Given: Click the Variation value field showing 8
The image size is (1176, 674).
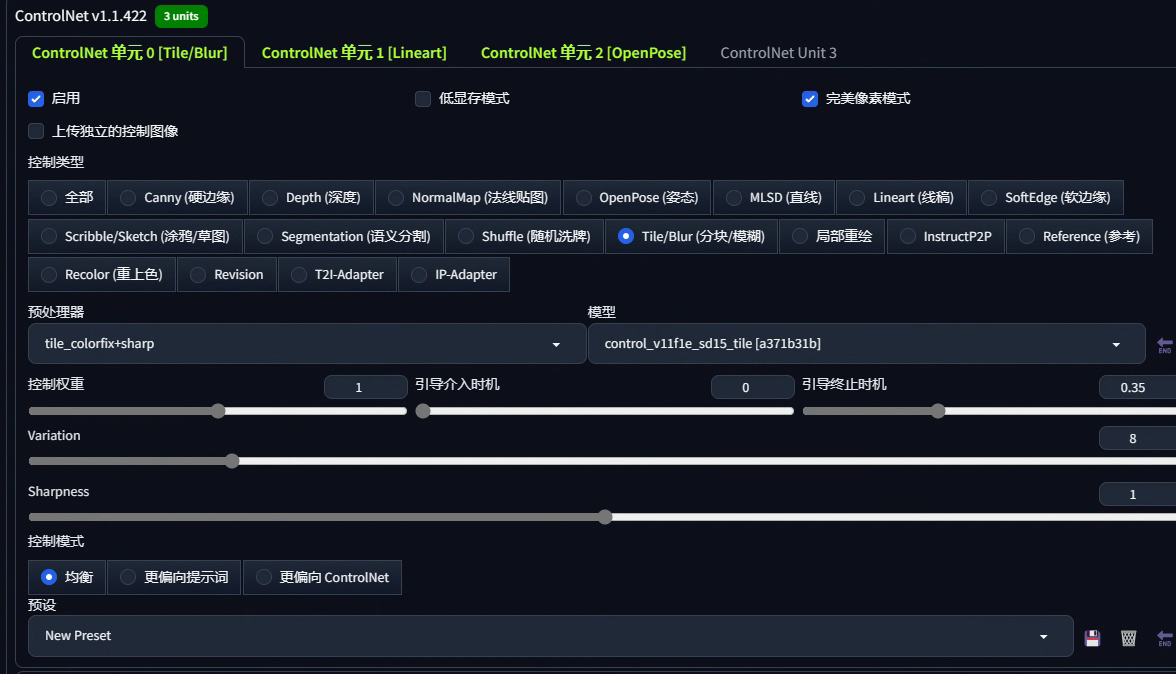Looking at the screenshot, I should click(x=1137, y=438).
